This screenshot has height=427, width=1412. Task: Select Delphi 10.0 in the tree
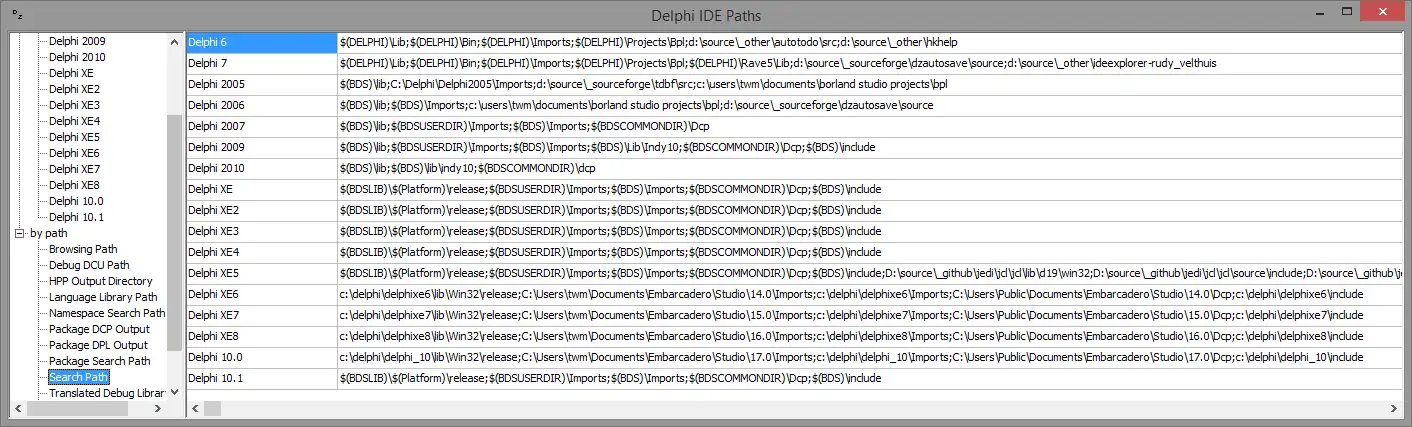[x=76, y=201]
